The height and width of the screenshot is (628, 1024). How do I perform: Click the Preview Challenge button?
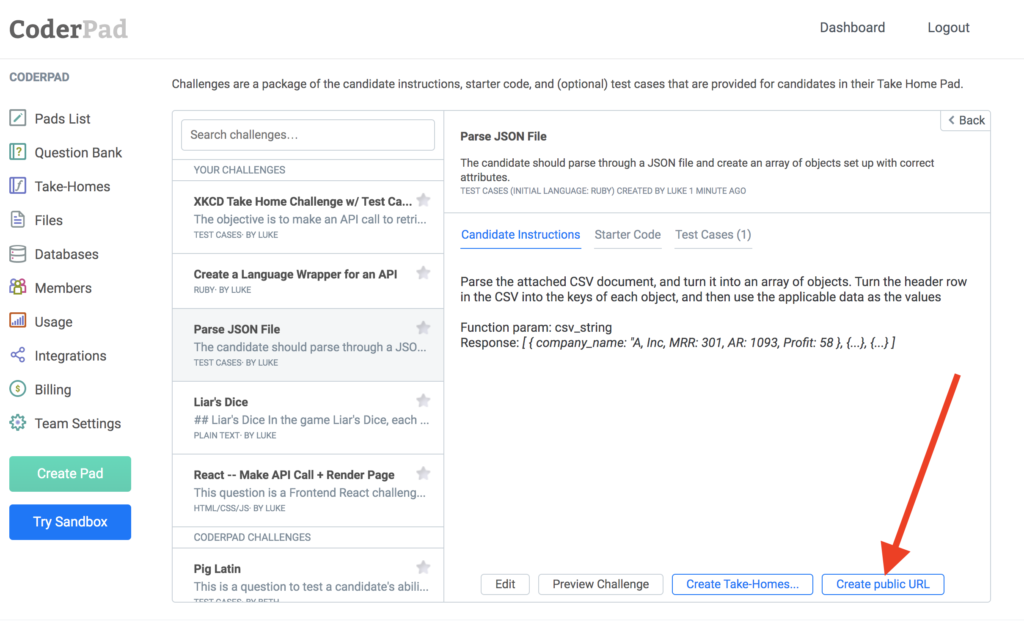(x=601, y=584)
